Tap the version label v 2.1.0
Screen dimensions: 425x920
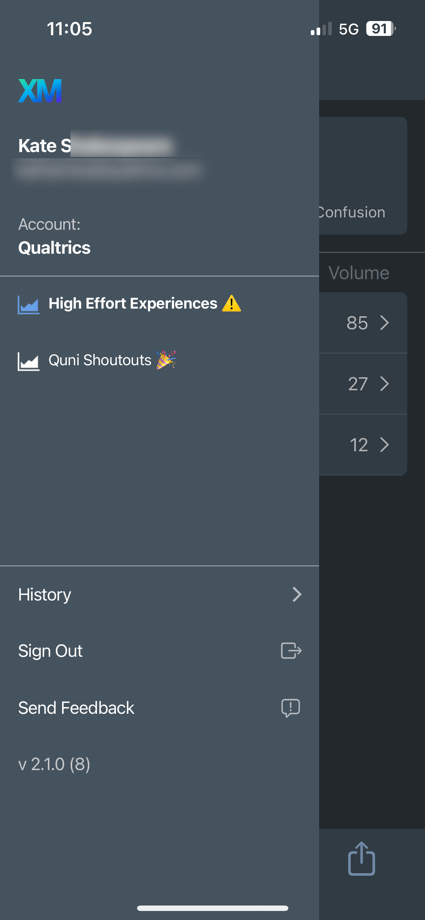[54, 765]
